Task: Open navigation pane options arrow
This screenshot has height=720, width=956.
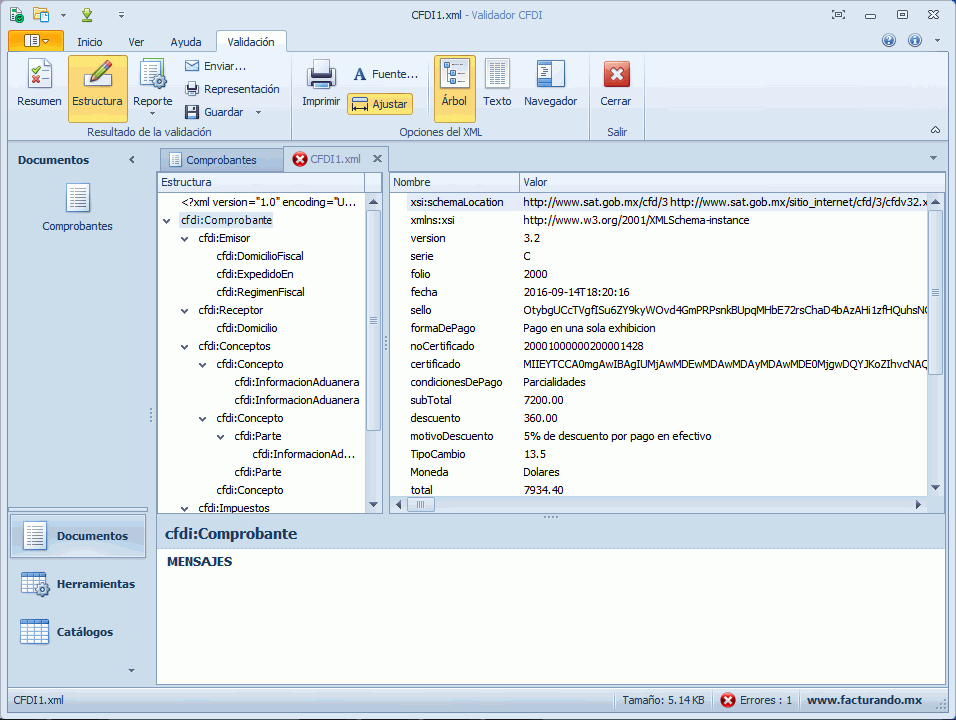Action: click(x=131, y=671)
